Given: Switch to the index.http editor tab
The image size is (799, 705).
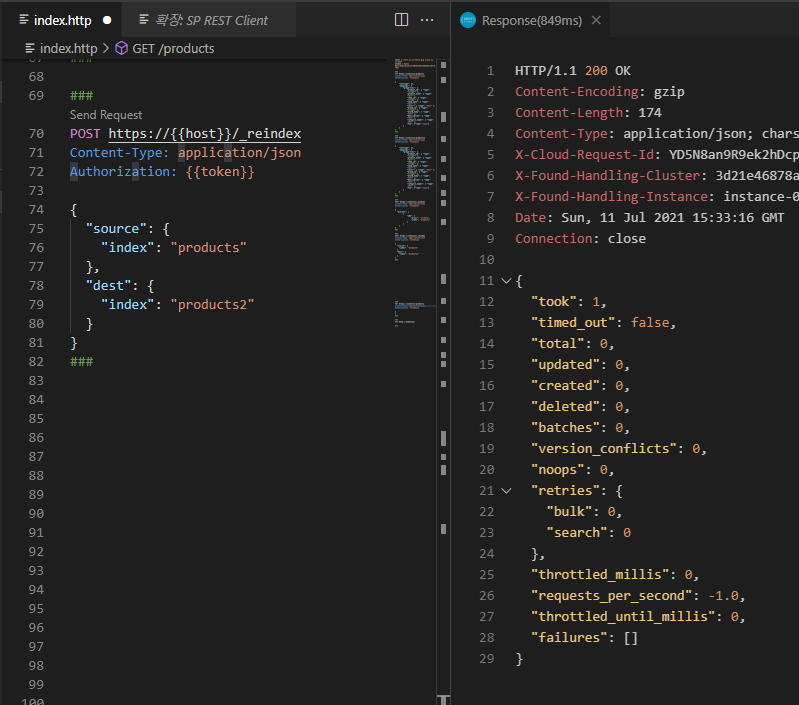Looking at the screenshot, I should (x=62, y=20).
